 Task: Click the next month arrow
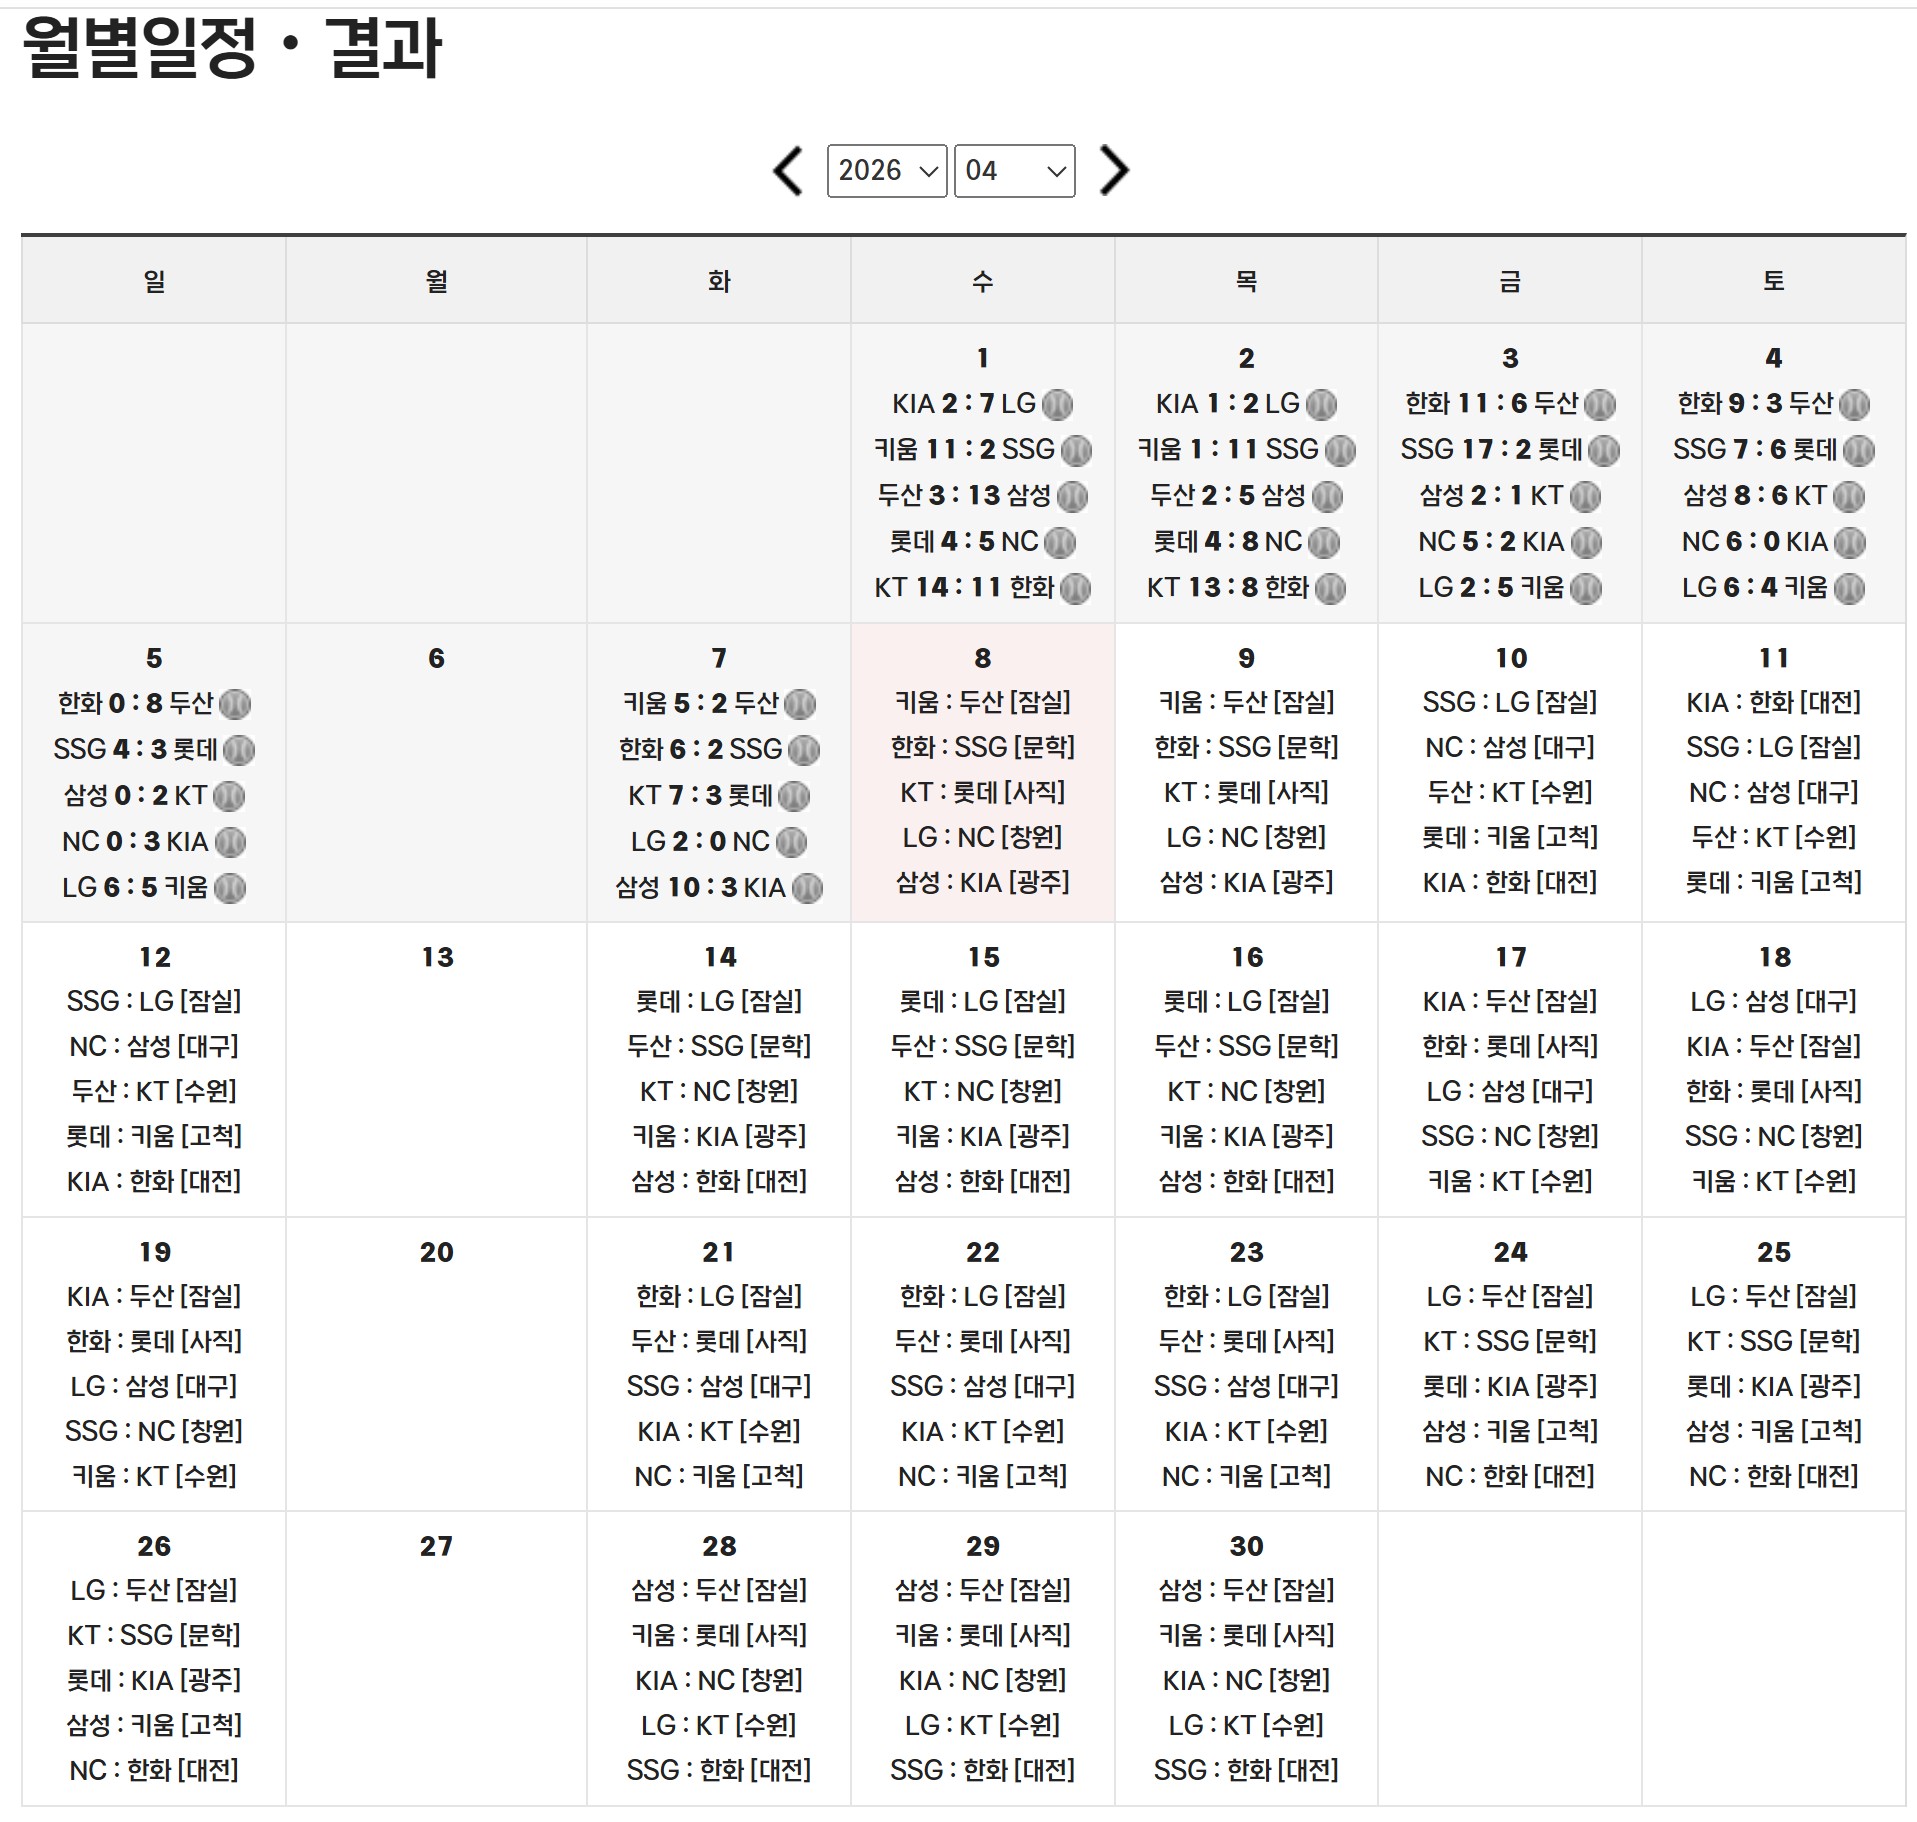point(1115,171)
